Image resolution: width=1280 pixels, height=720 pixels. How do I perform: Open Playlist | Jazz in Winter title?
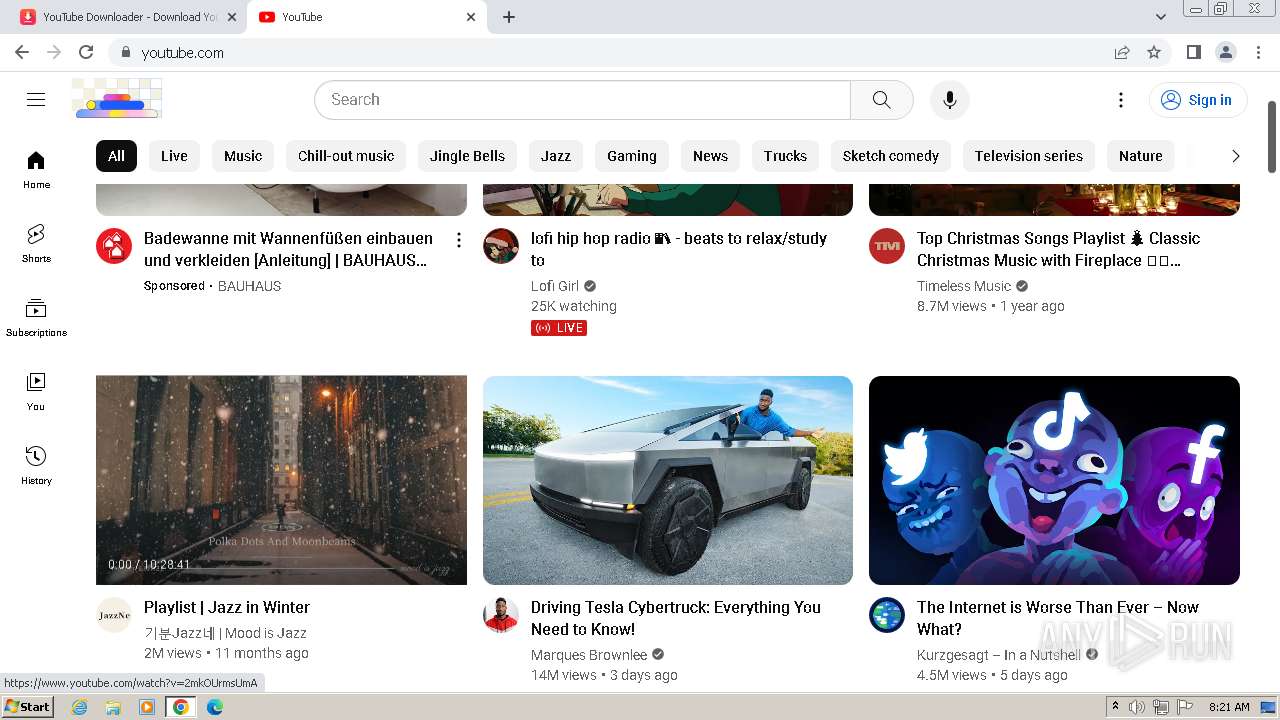click(x=227, y=607)
